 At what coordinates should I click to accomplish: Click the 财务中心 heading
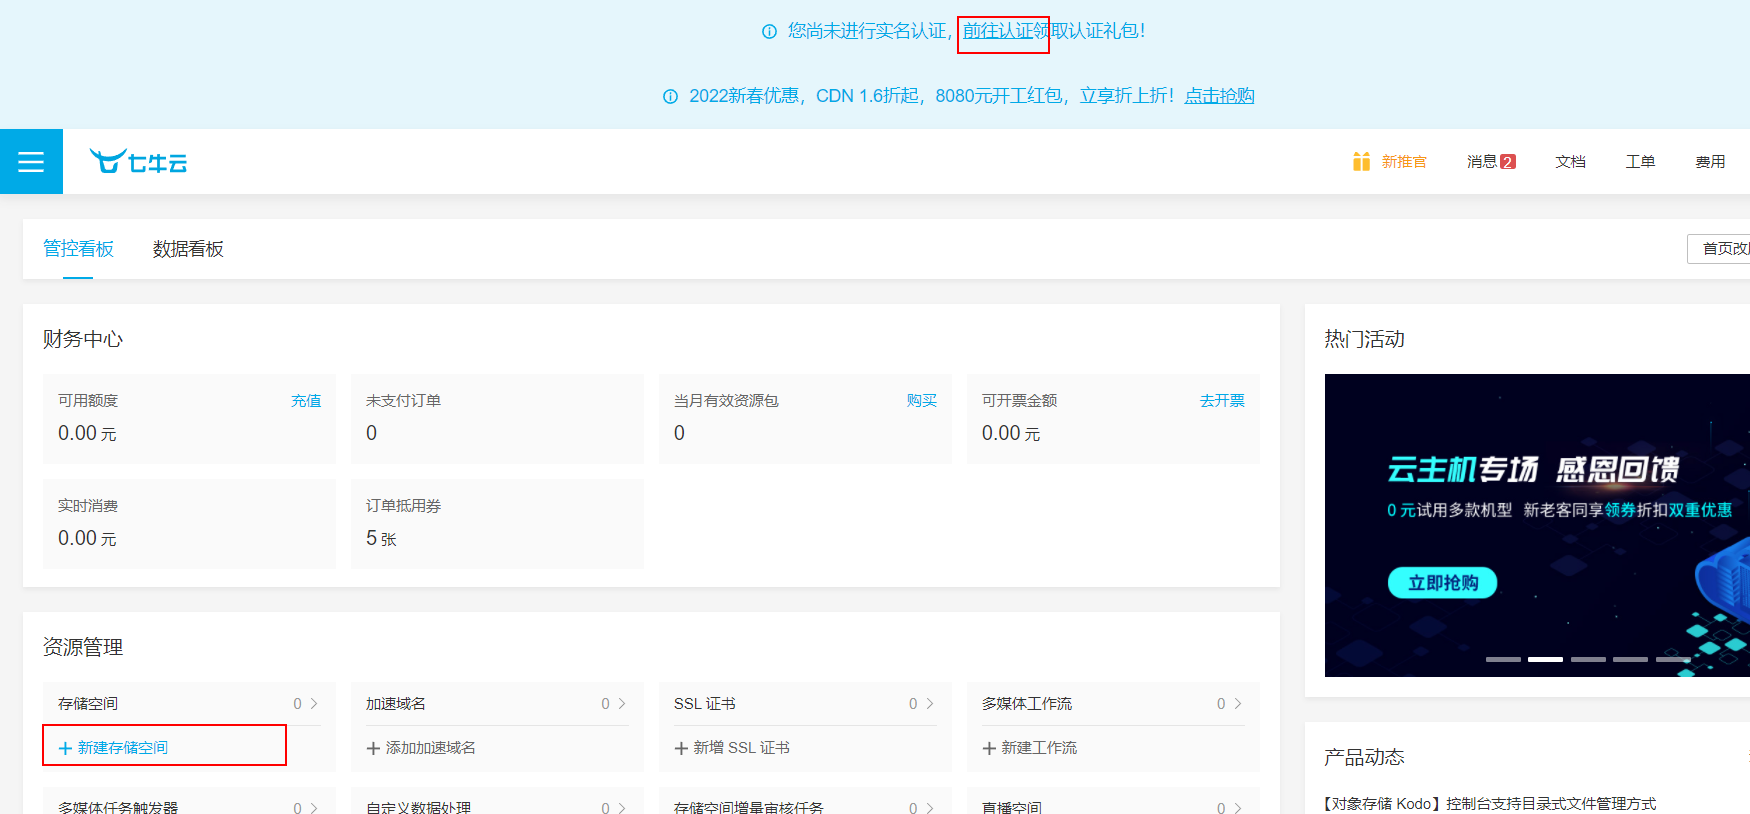83,339
